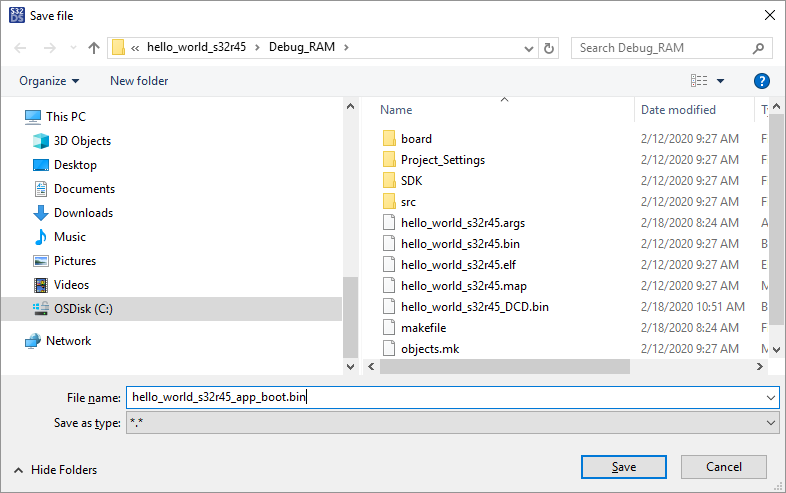Open the Save as type dropdown
The height and width of the screenshot is (493, 786).
point(768,423)
